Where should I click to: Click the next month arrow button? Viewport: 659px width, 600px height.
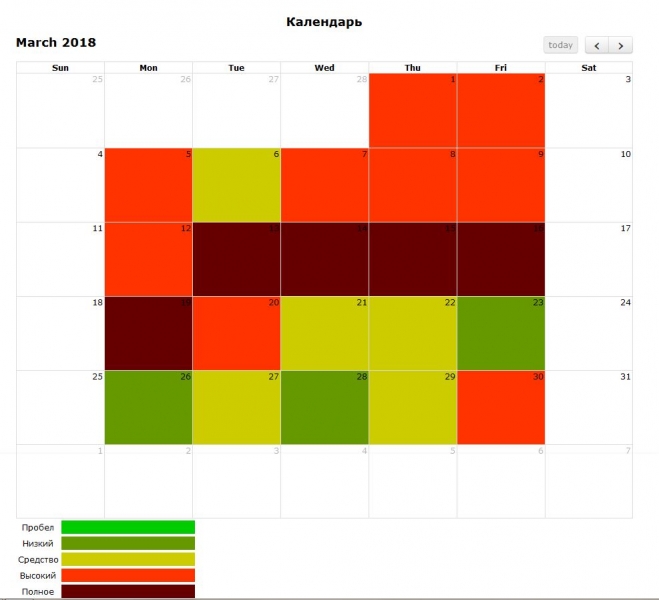coord(621,45)
